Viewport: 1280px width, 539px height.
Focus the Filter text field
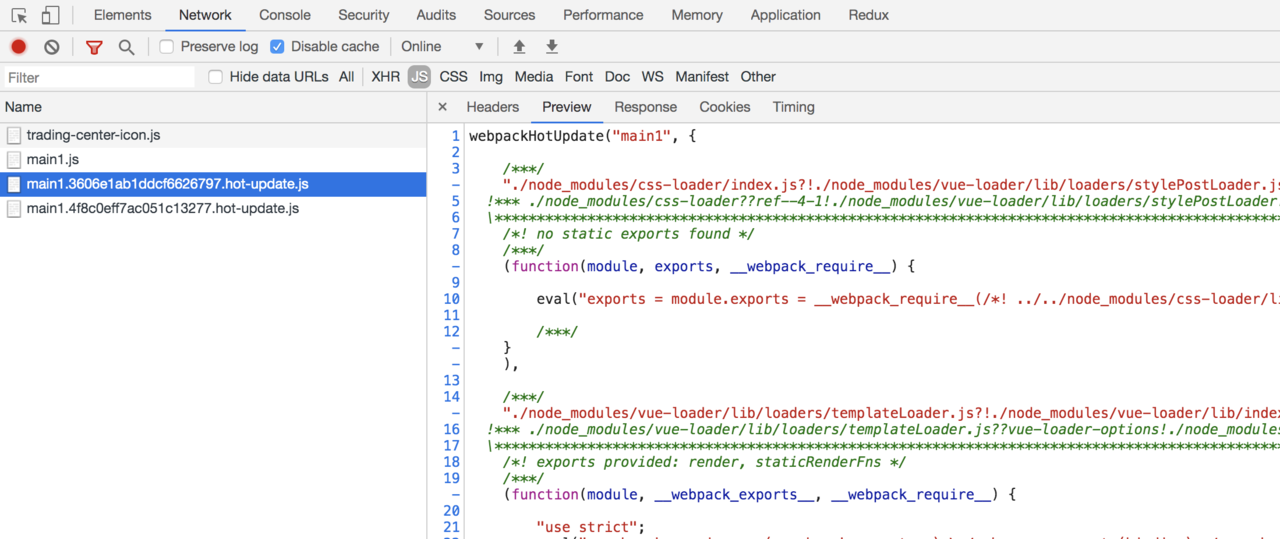pyautogui.click(x=98, y=77)
